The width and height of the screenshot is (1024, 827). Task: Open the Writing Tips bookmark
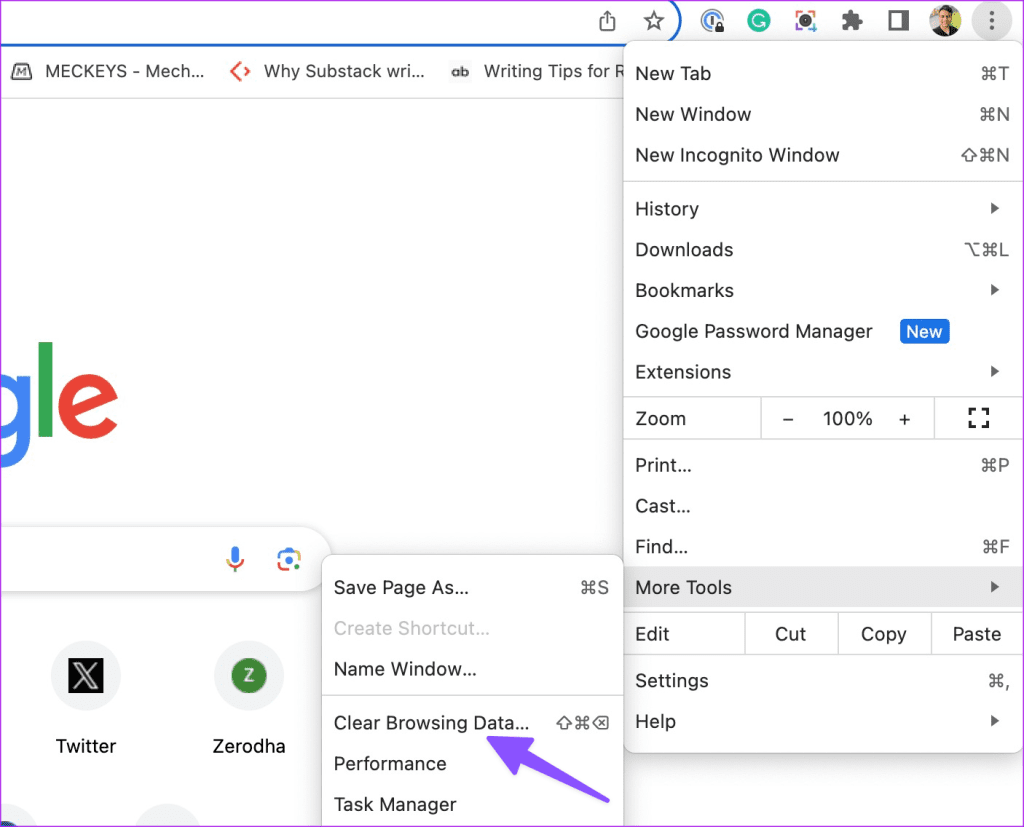[537, 71]
